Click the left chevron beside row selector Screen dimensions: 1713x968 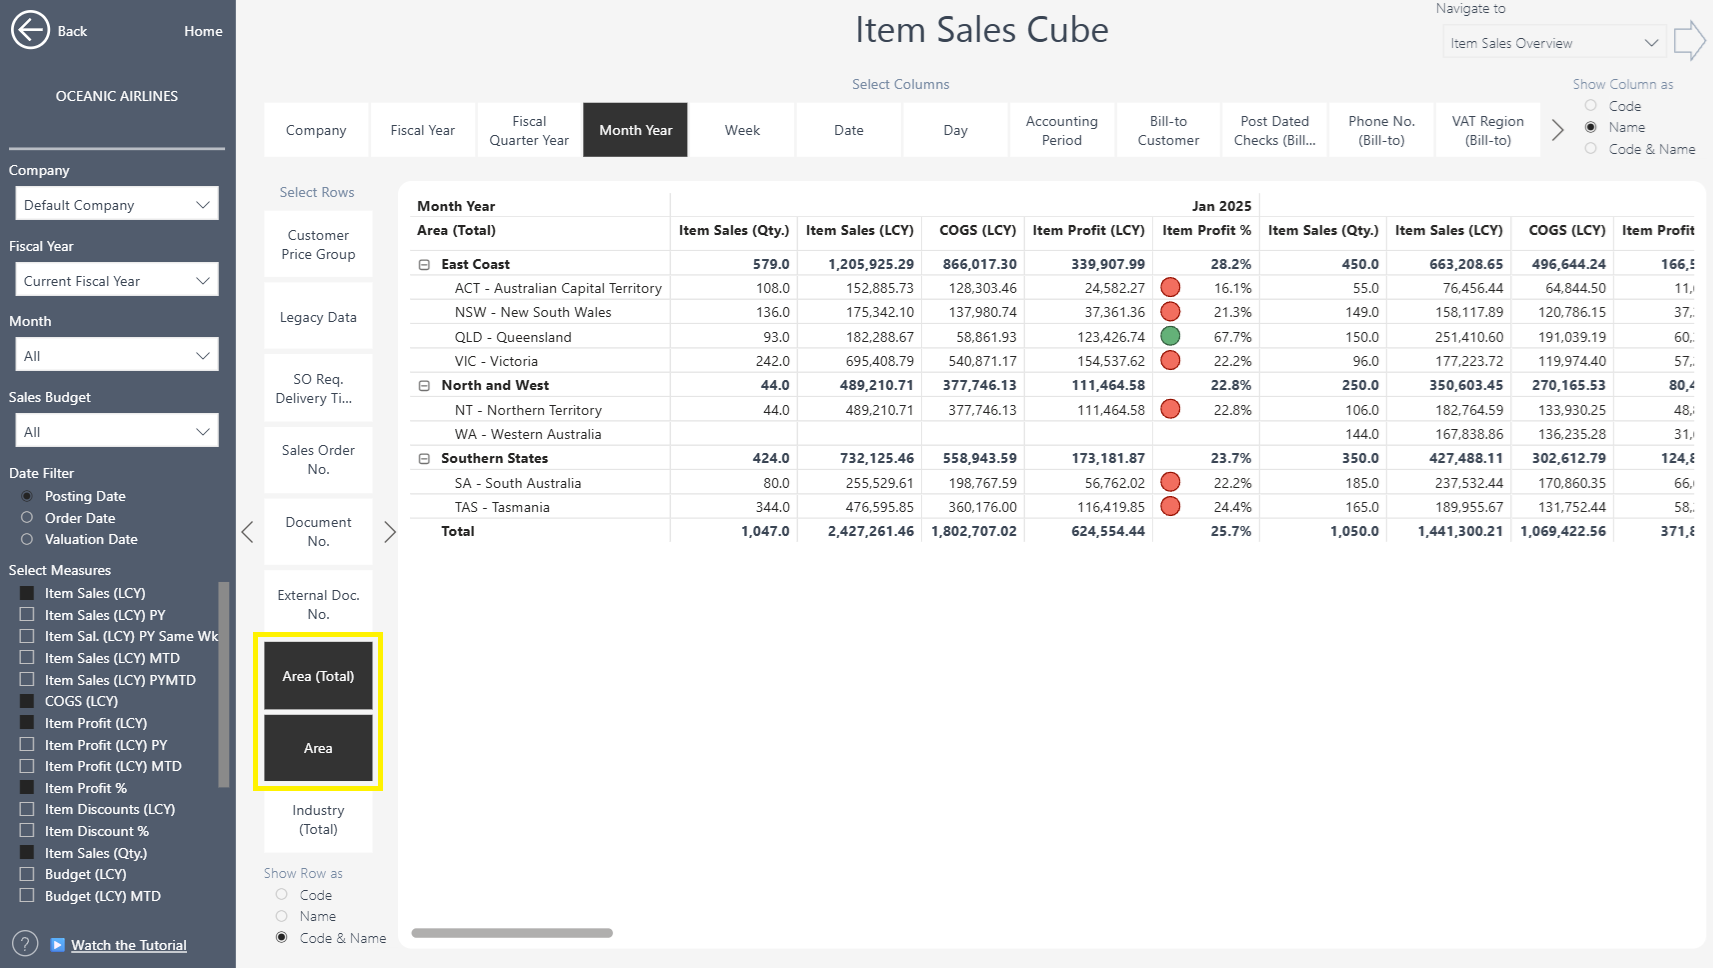tap(248, 532)
